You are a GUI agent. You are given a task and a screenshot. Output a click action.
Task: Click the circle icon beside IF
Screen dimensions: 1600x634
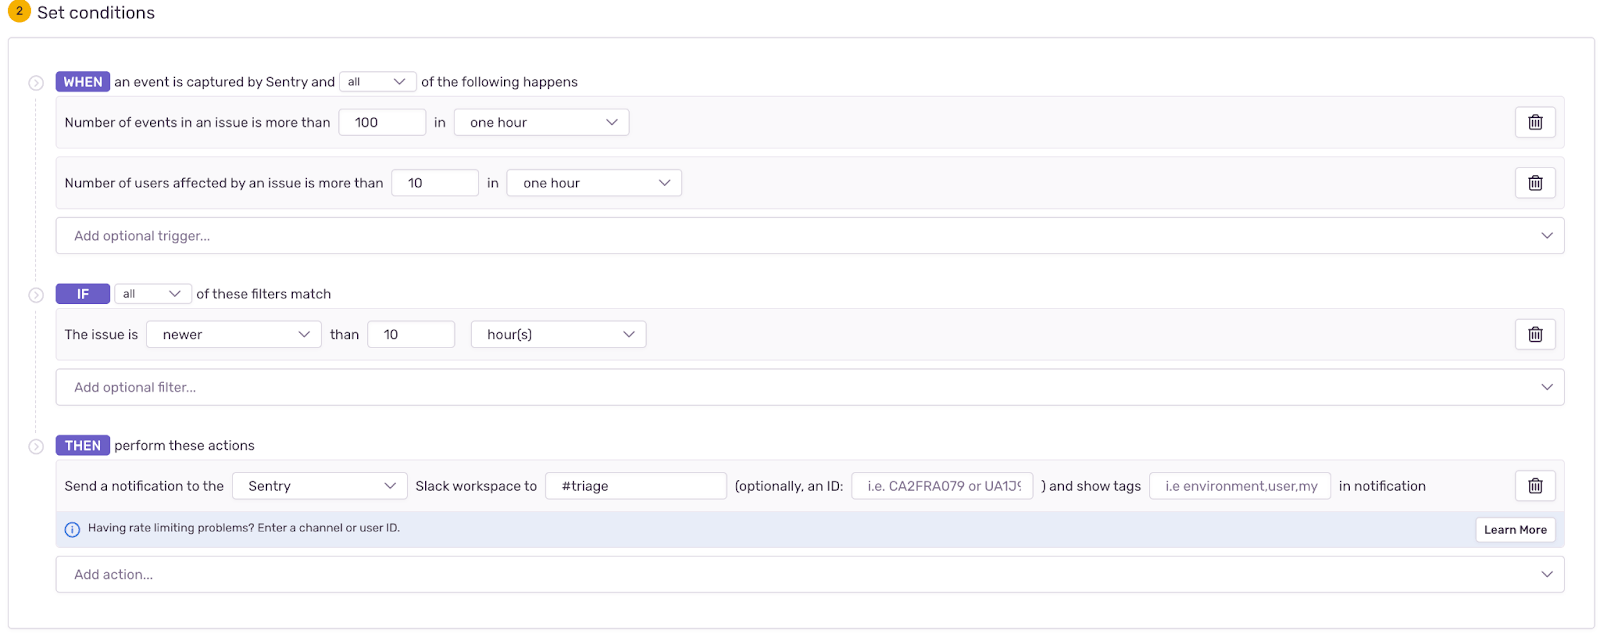tap(36, 295)
